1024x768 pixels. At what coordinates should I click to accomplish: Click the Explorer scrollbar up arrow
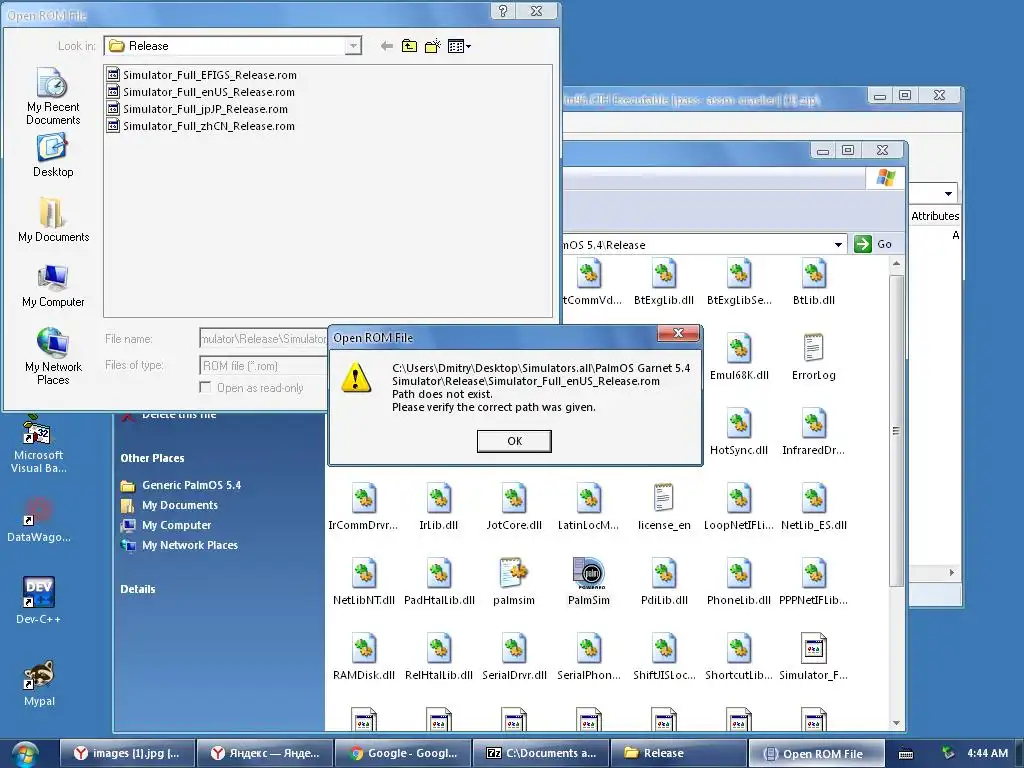pyautogui.click(x=897, y=263)
